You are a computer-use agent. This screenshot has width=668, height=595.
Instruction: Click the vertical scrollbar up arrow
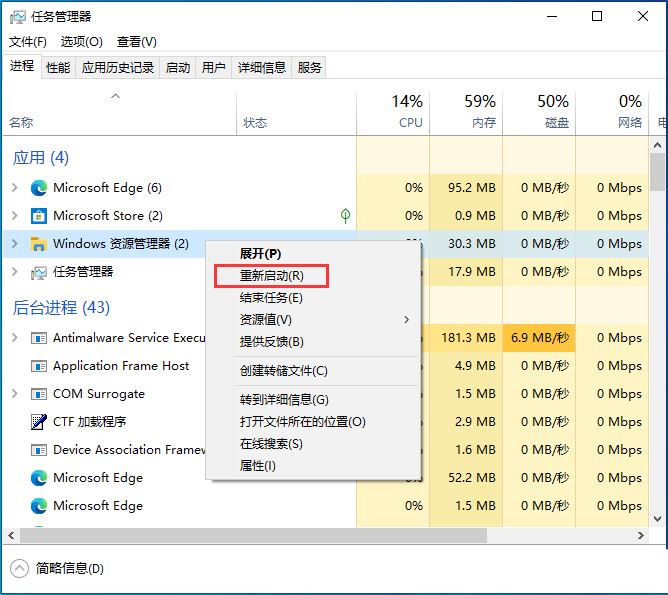coord(657,145)
